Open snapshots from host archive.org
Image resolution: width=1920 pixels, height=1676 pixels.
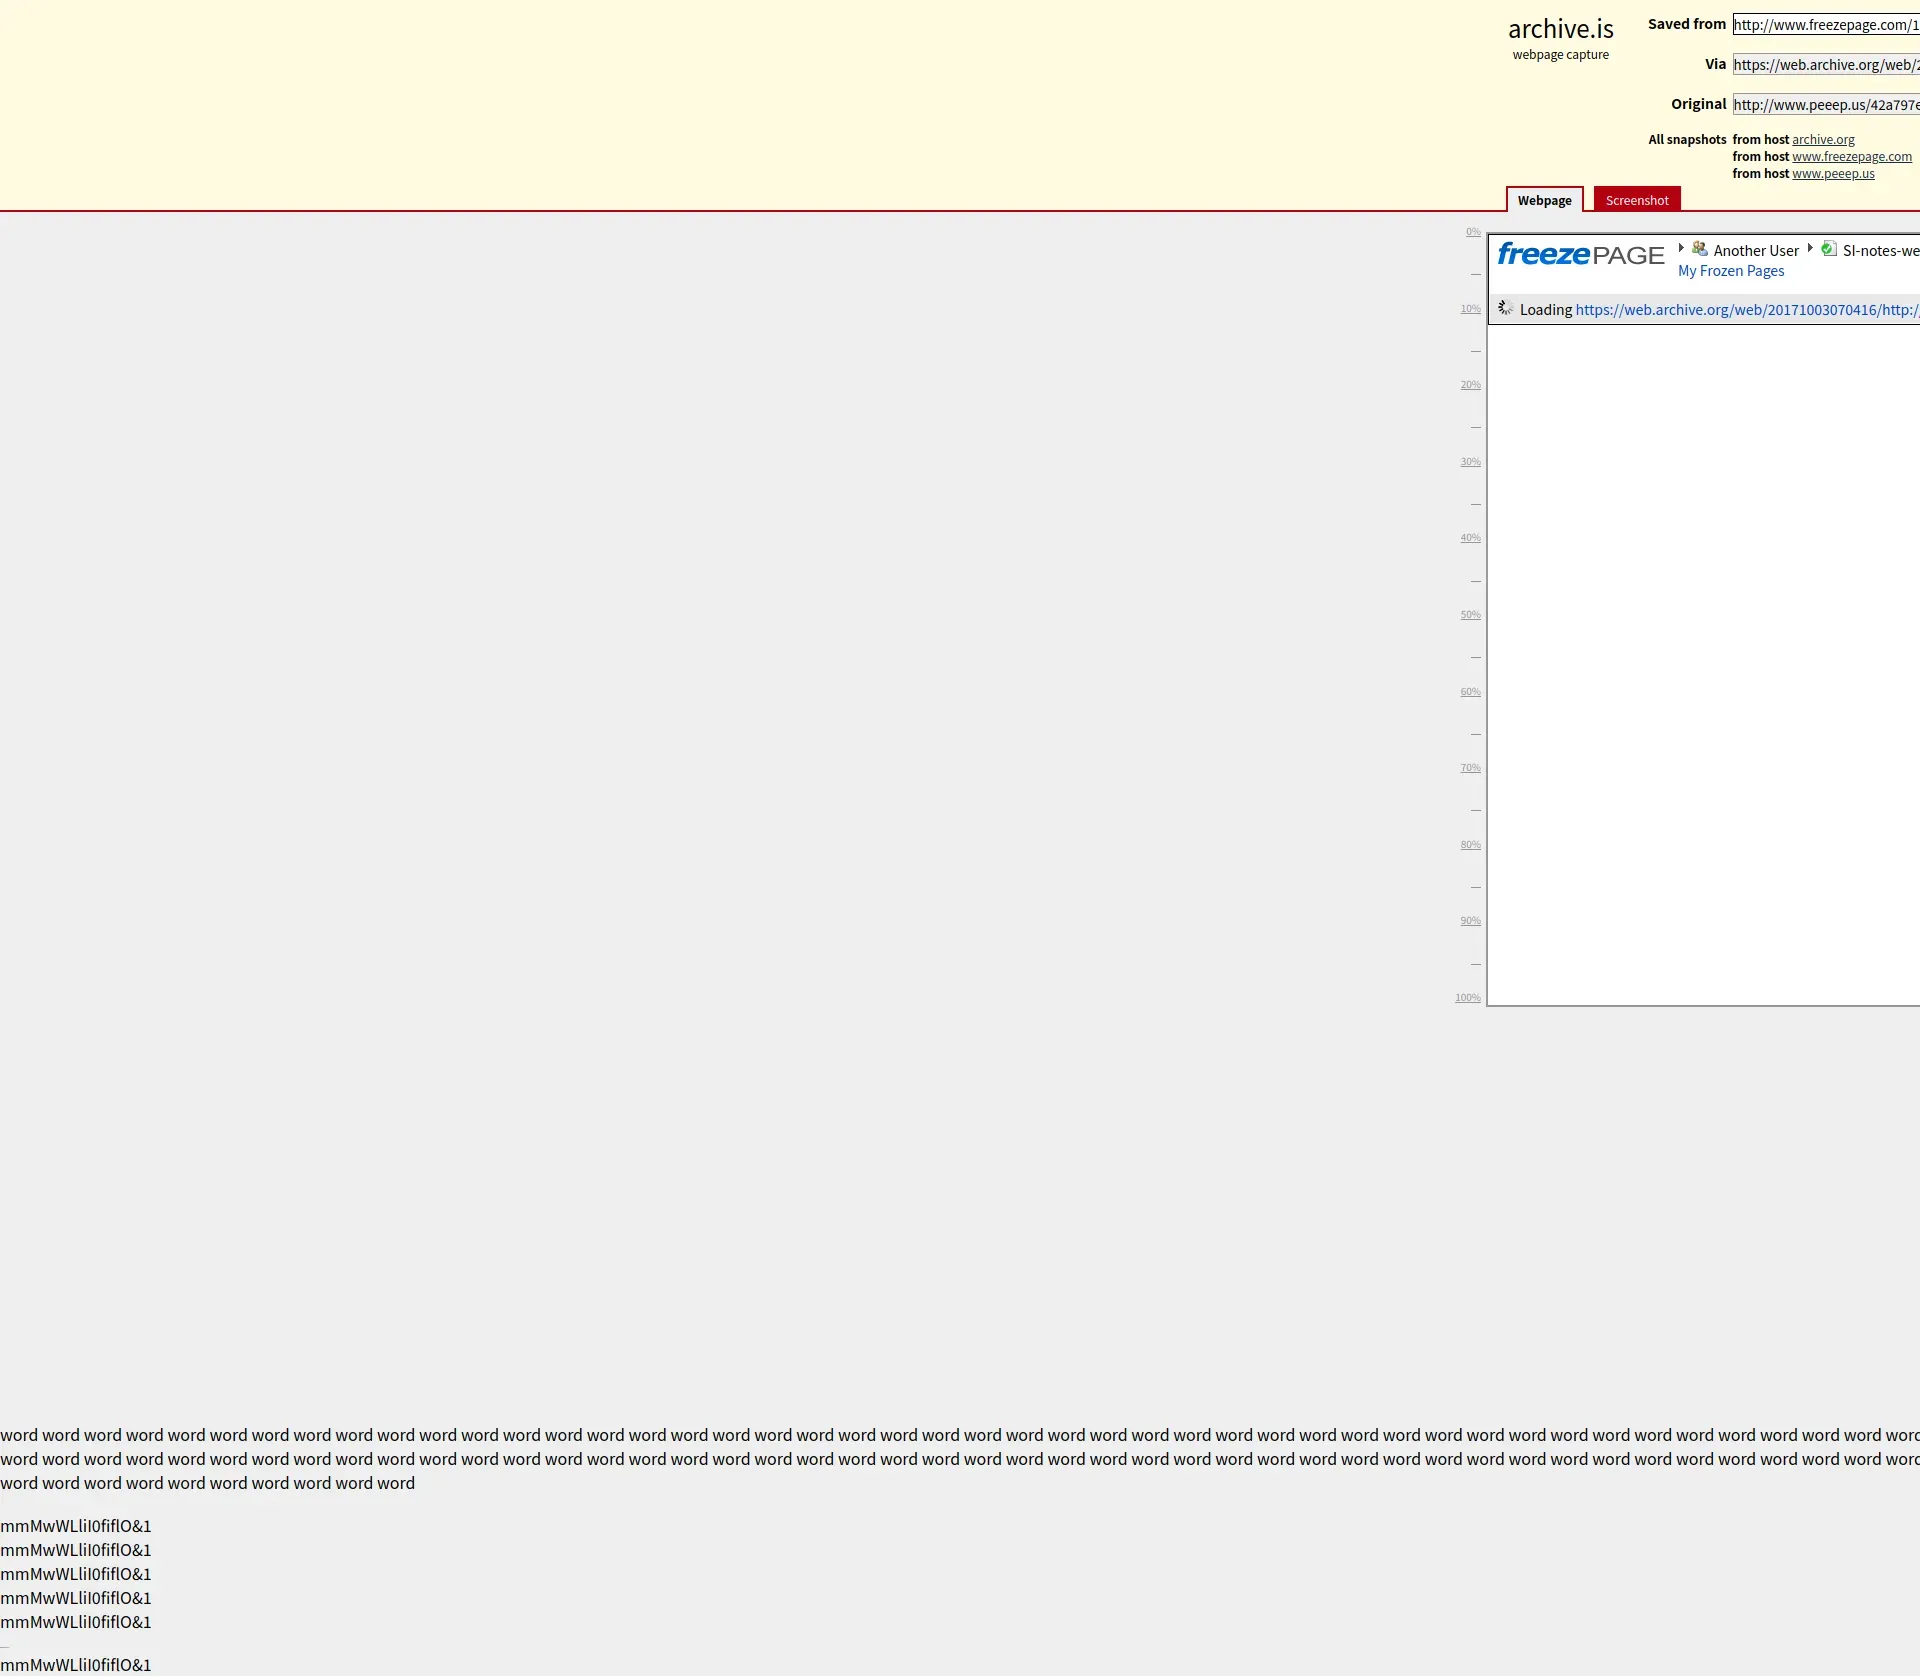pos(1822,140)
